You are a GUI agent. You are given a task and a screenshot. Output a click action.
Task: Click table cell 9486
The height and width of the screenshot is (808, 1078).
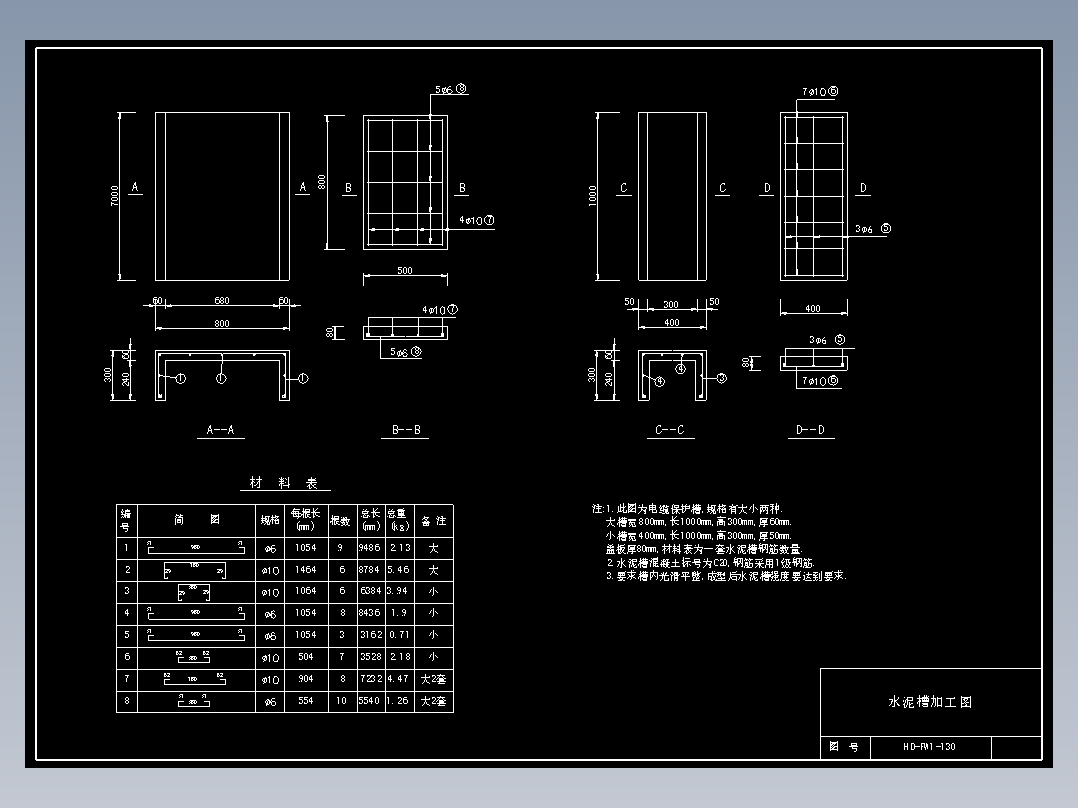pos(369,548)
